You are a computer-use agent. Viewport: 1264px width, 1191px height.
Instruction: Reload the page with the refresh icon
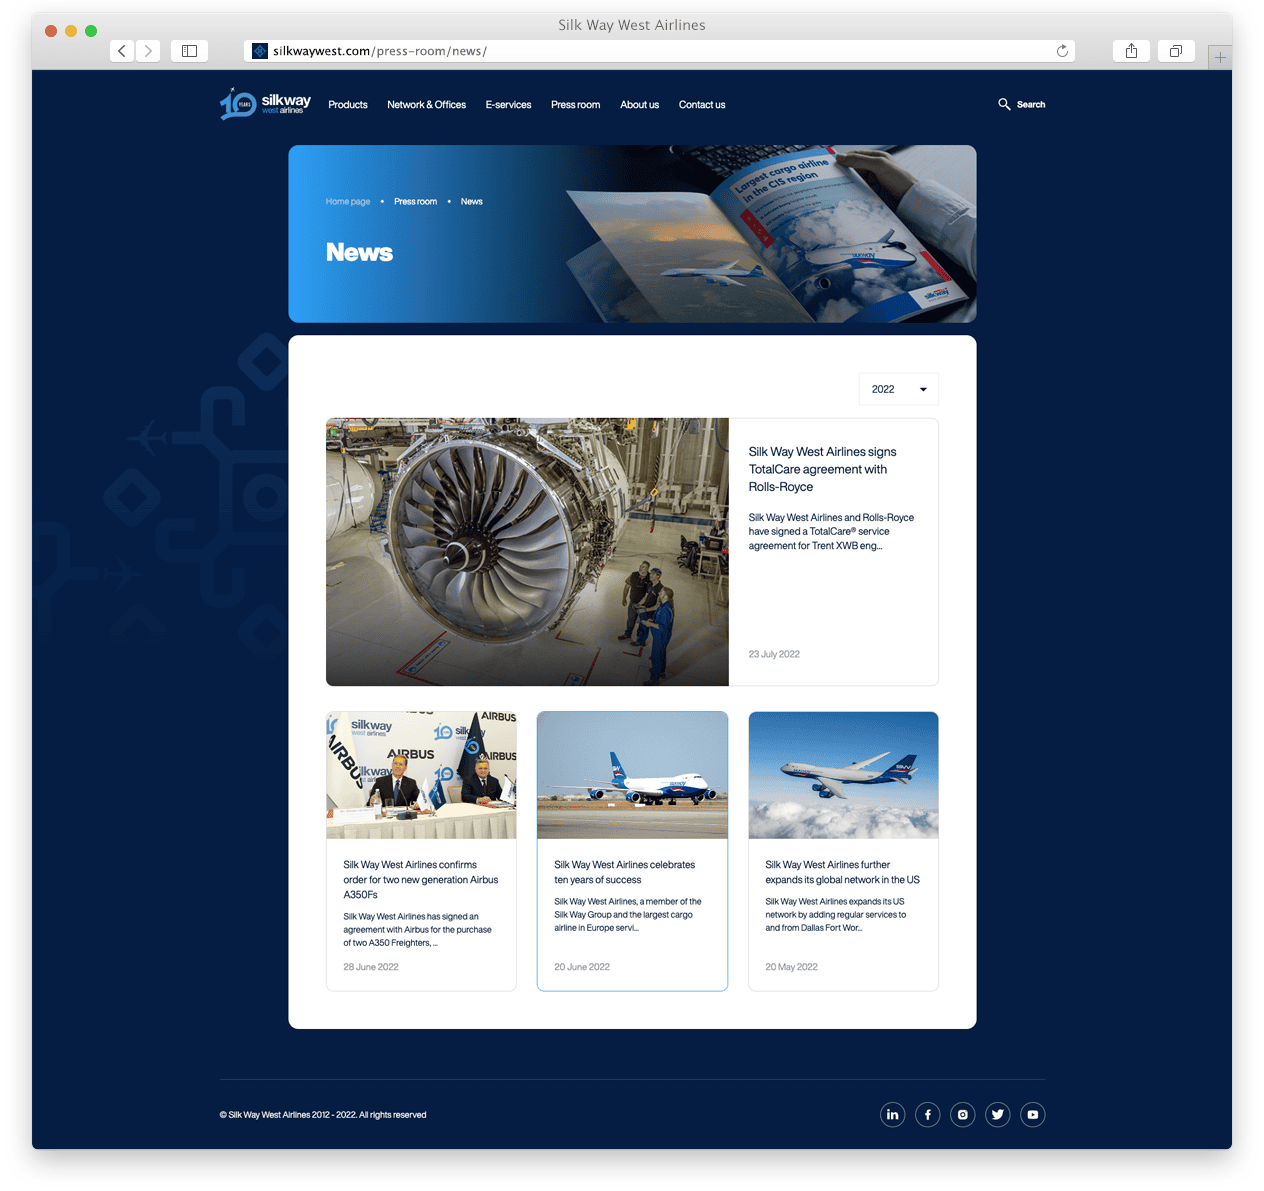tap(1062, 51)
